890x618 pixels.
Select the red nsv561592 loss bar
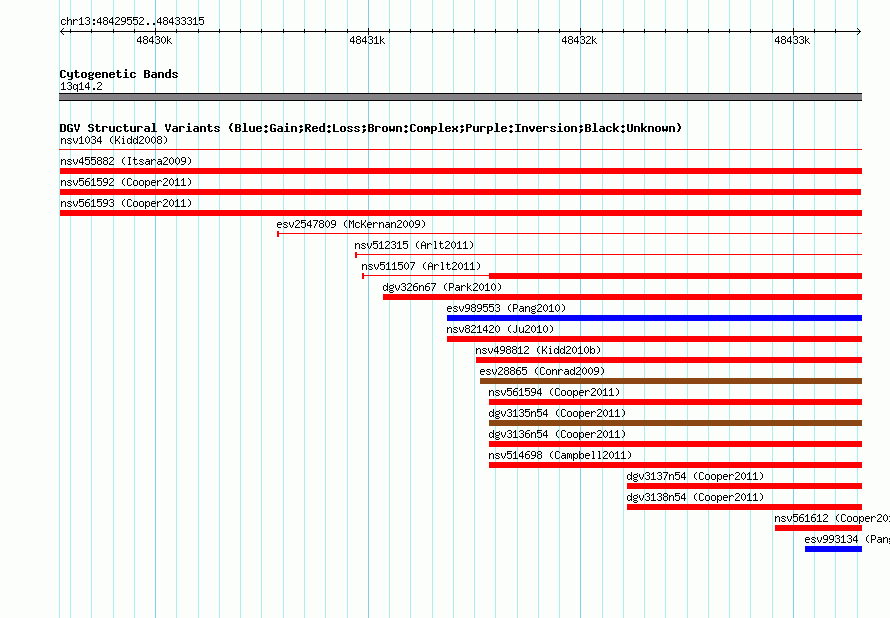460,192
